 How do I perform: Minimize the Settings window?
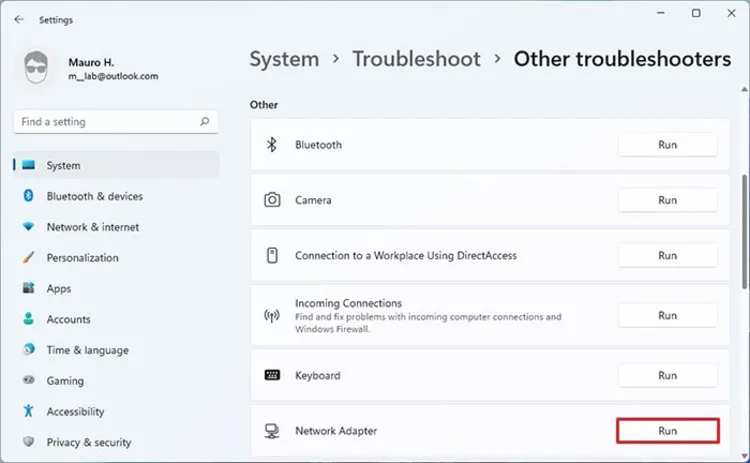click(661, 13)
